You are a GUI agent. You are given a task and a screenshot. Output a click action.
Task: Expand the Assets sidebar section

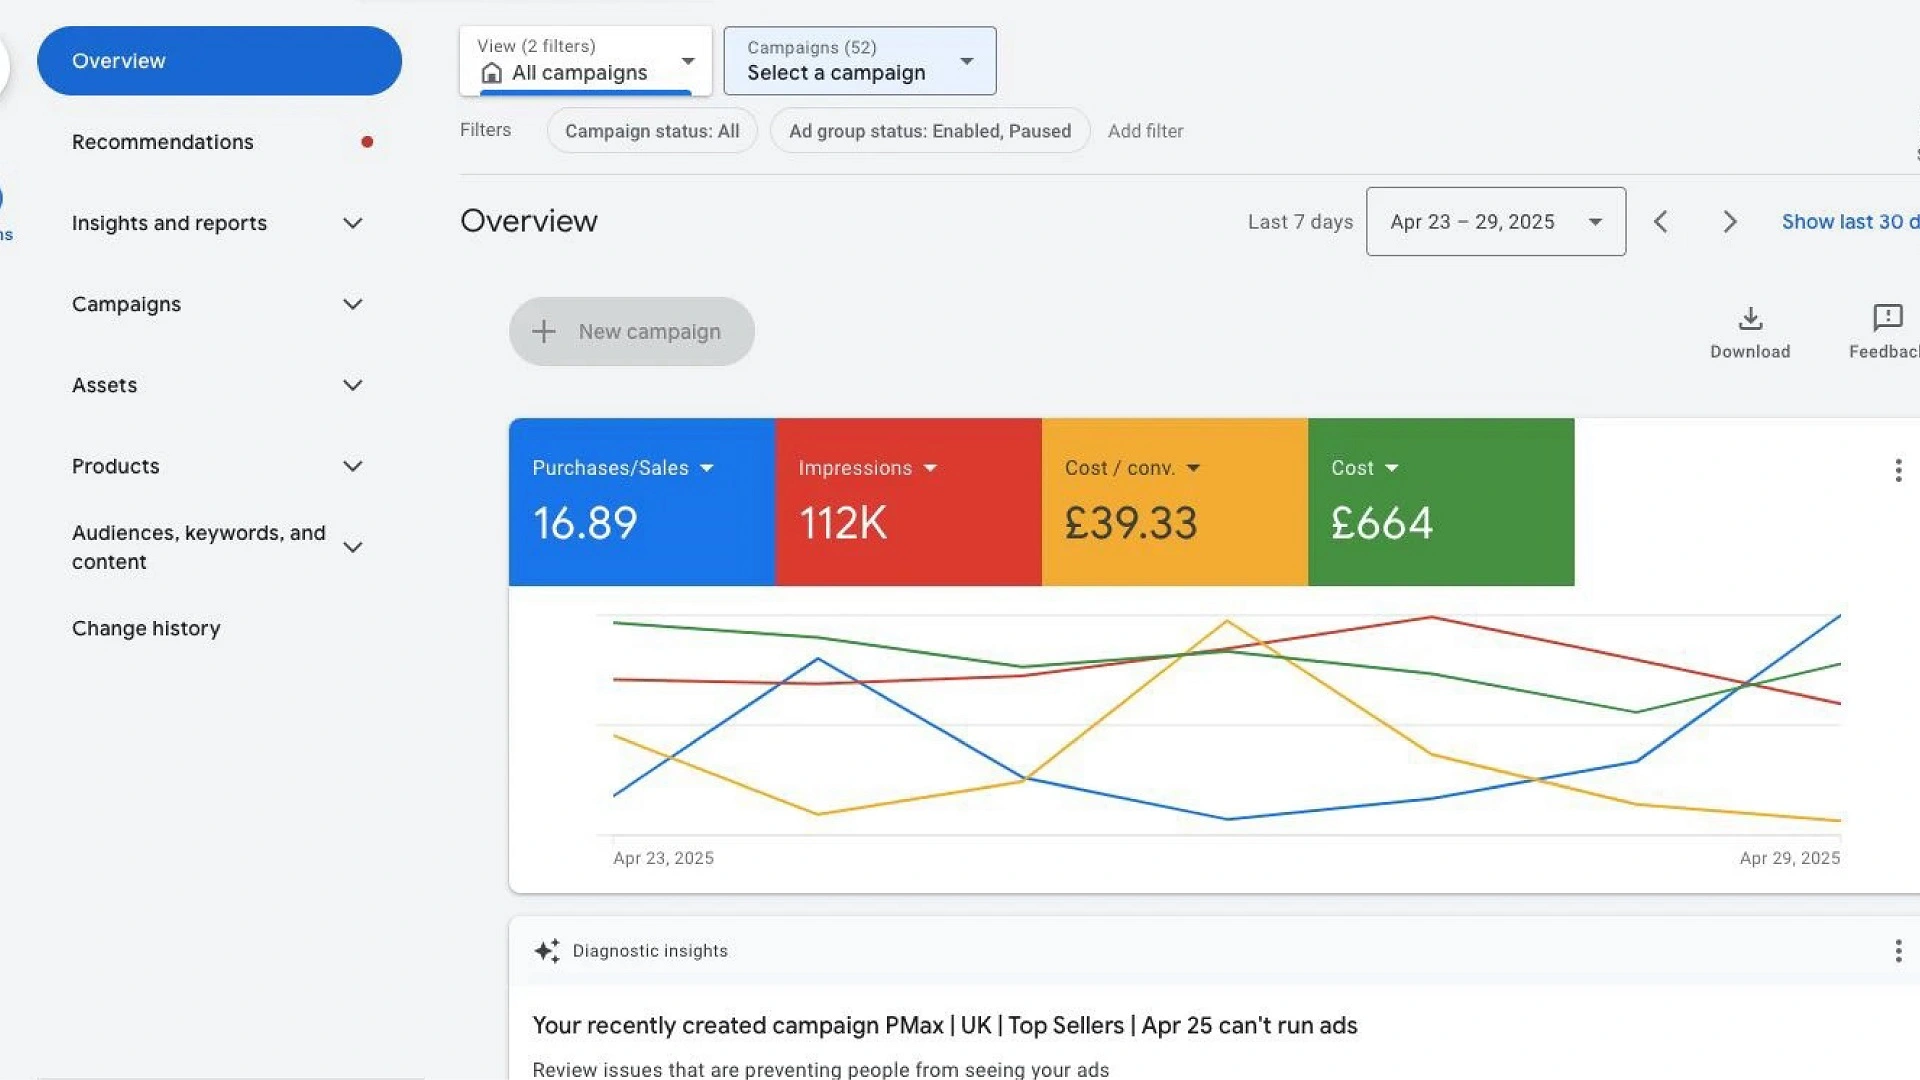[352, 385]
